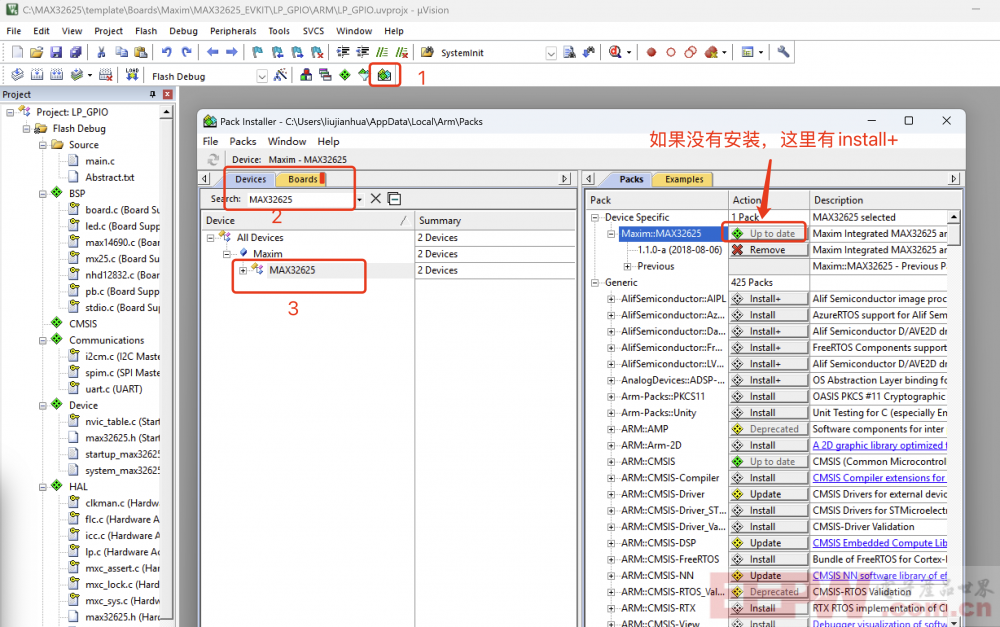1000x627 pixels.
Task: Click the Enable/Disable Breakpoint circle icon
Action: tap(671, 52)
